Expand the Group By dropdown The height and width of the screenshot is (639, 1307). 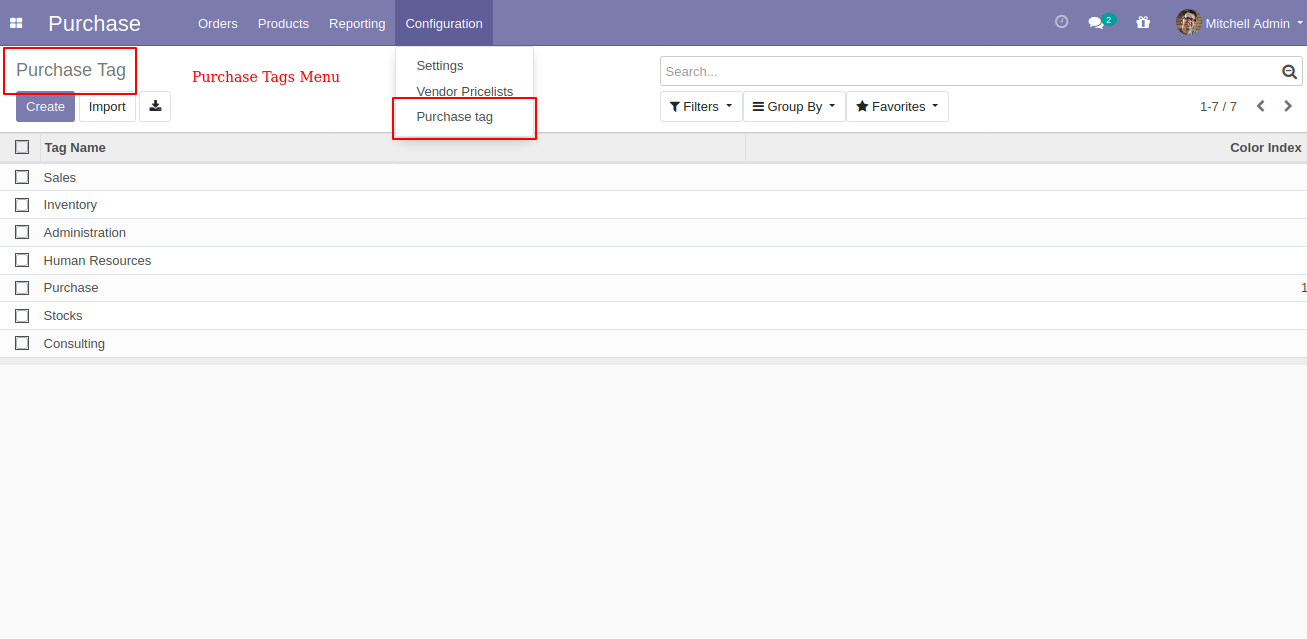794,106
